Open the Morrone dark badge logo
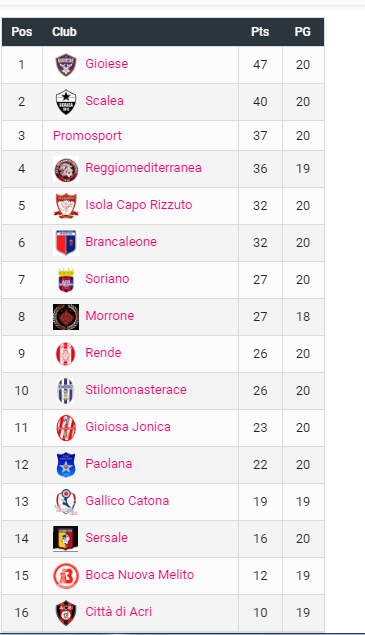 [x=66, y=317]
